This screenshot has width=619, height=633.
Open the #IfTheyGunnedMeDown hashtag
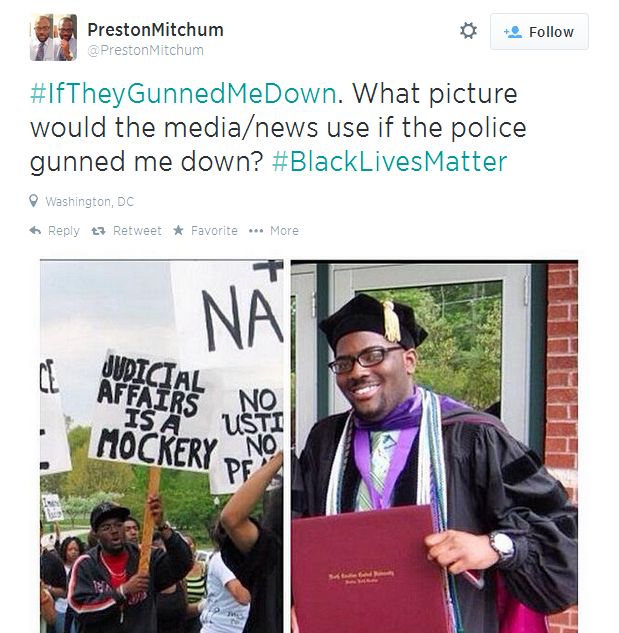183,94
